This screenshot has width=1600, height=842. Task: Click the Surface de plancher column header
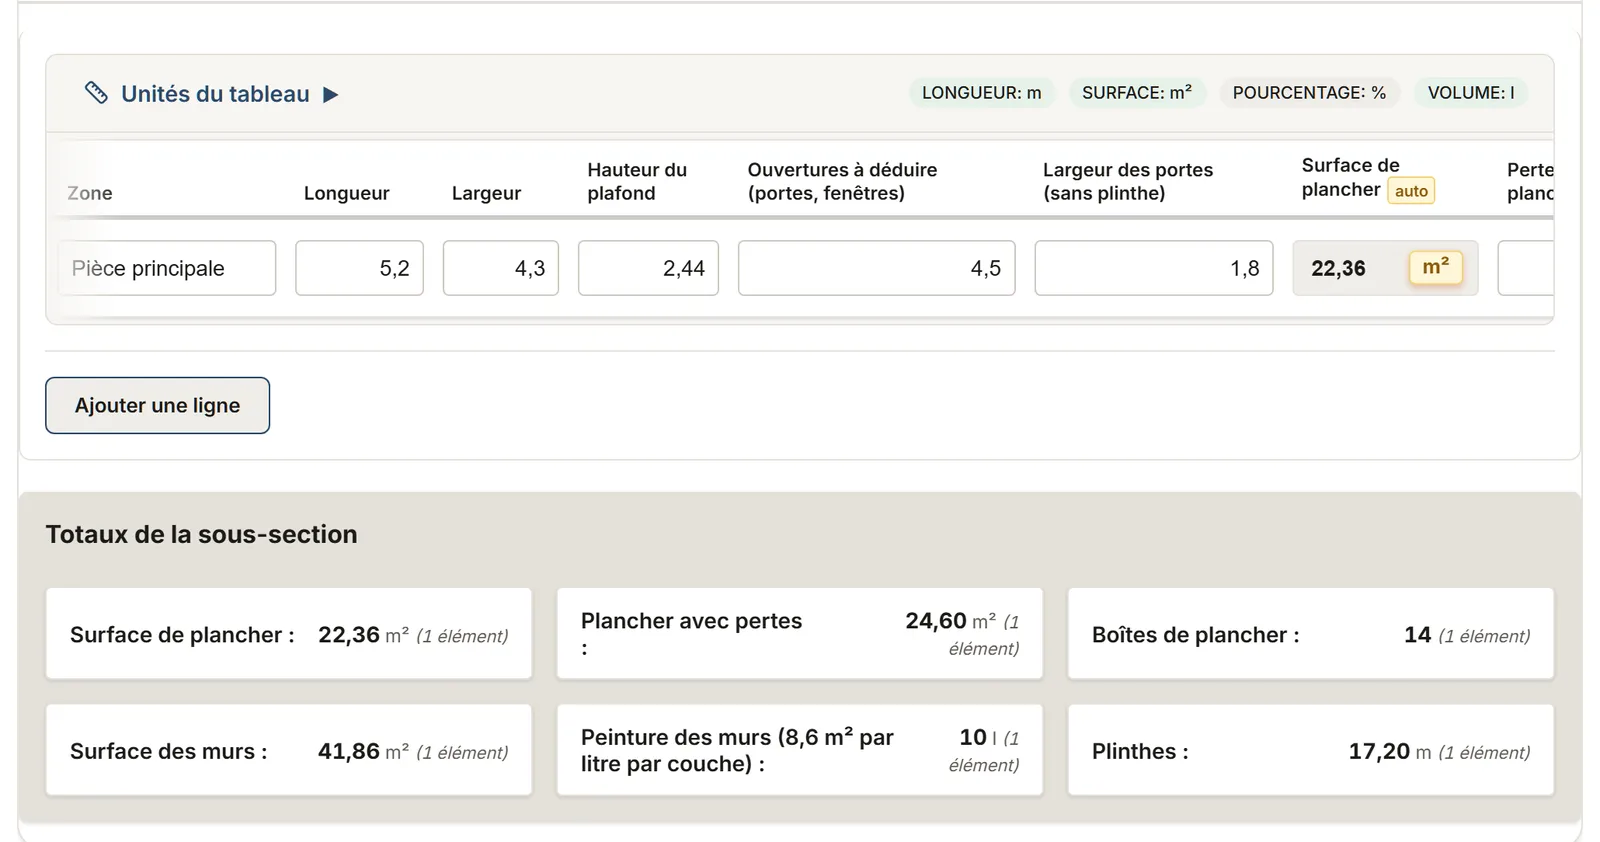[1350, 177]
